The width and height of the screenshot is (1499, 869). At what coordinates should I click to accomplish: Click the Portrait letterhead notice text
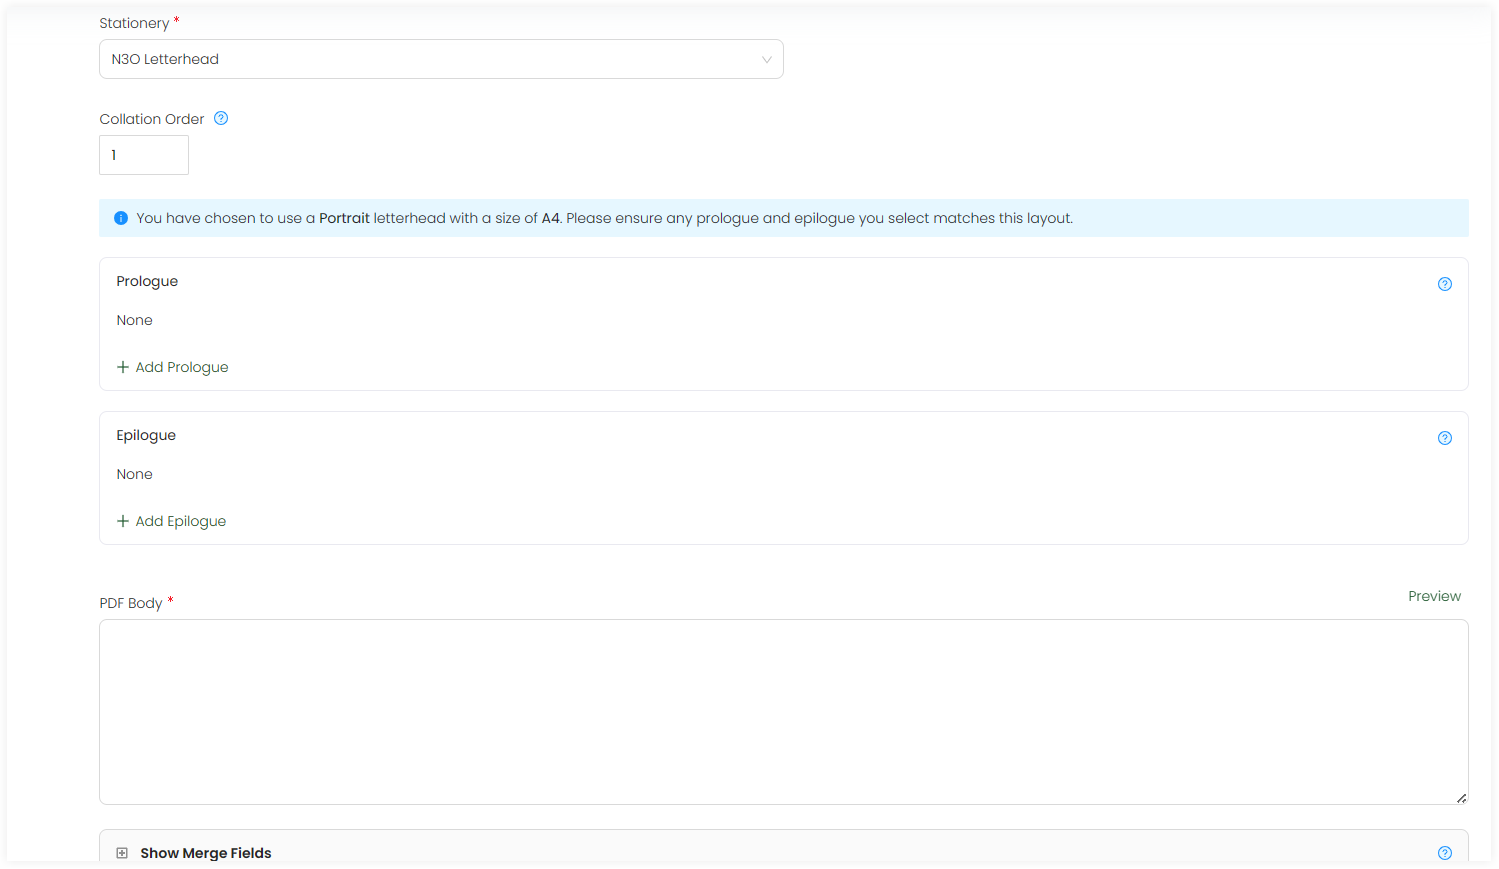click(604, 218)
